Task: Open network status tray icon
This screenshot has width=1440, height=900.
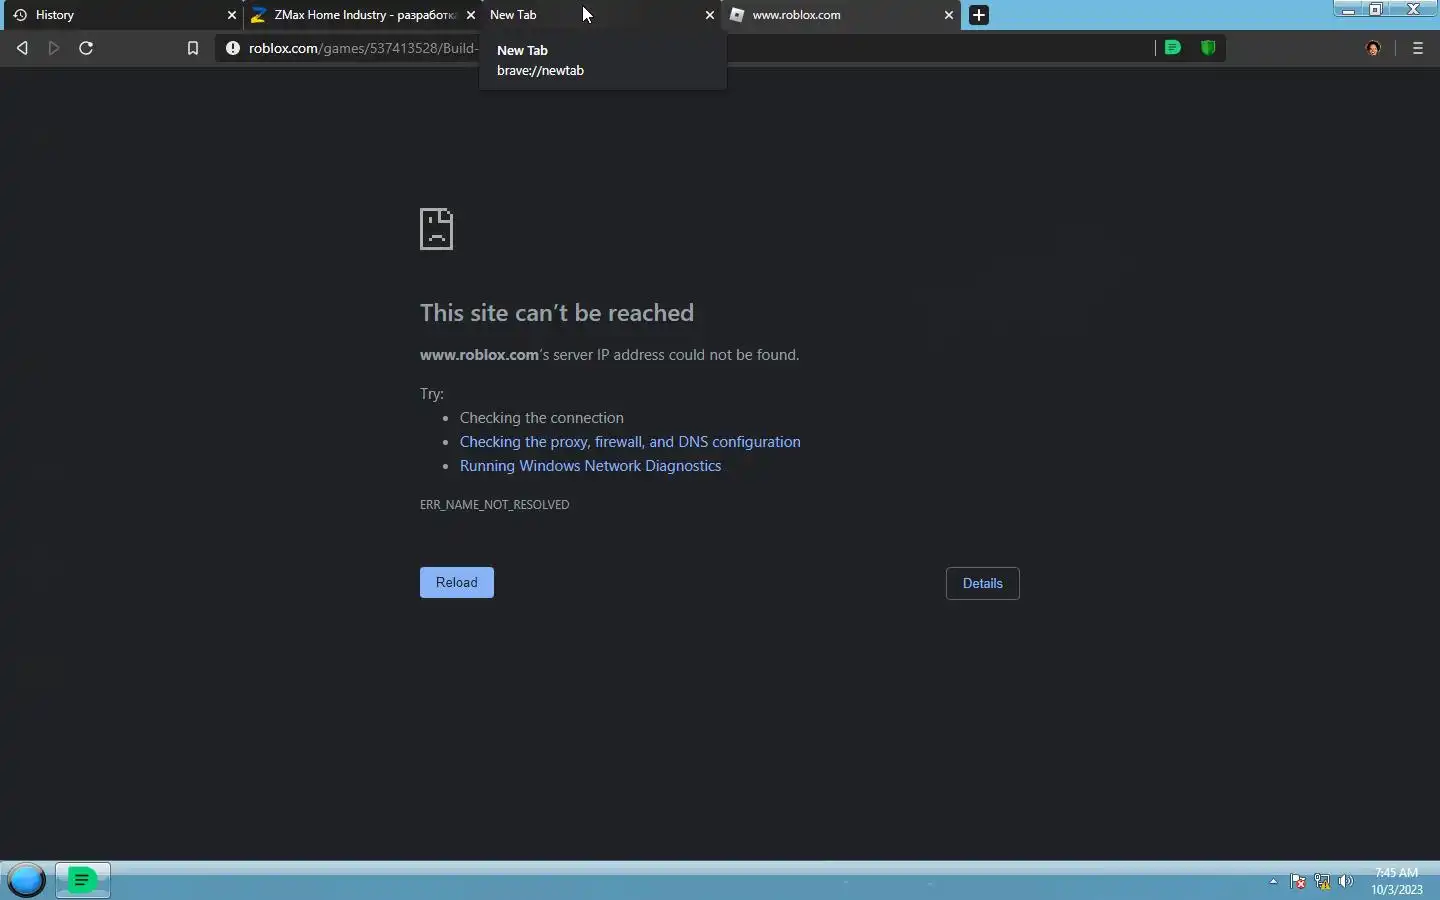Action: 1322,882
